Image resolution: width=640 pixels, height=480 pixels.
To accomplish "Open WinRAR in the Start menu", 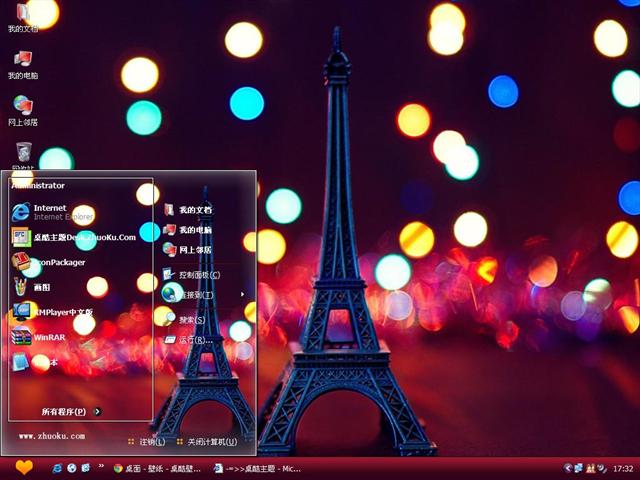I will 39,337.
